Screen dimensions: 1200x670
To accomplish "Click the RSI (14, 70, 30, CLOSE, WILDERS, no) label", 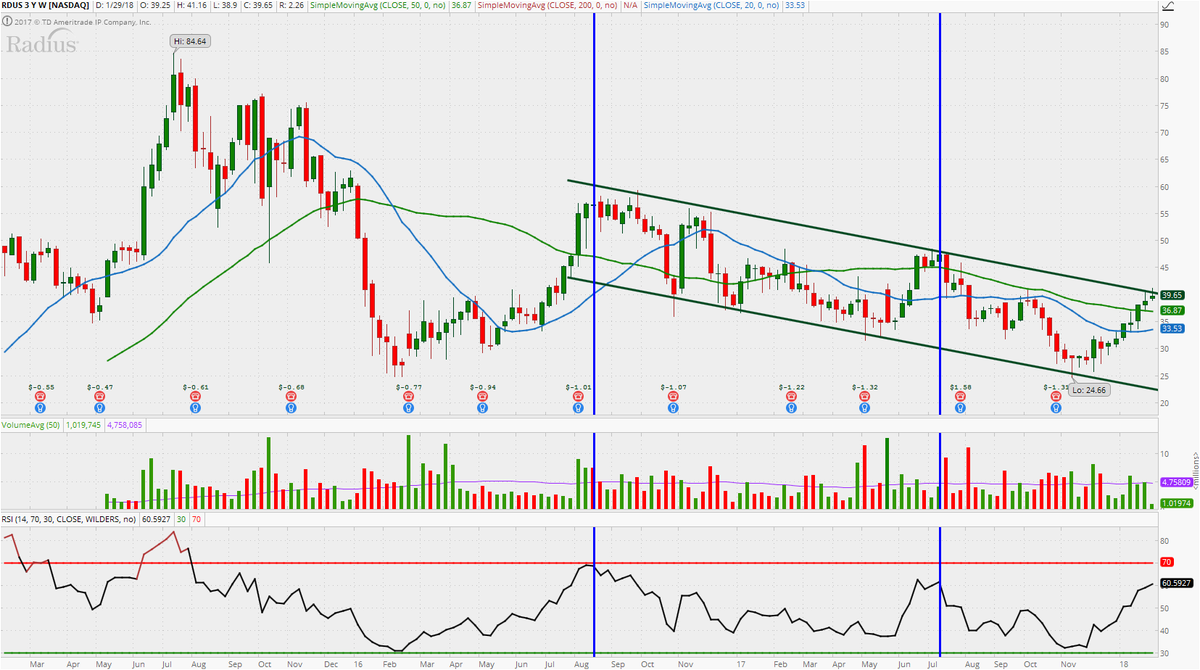I will (67, 519).
